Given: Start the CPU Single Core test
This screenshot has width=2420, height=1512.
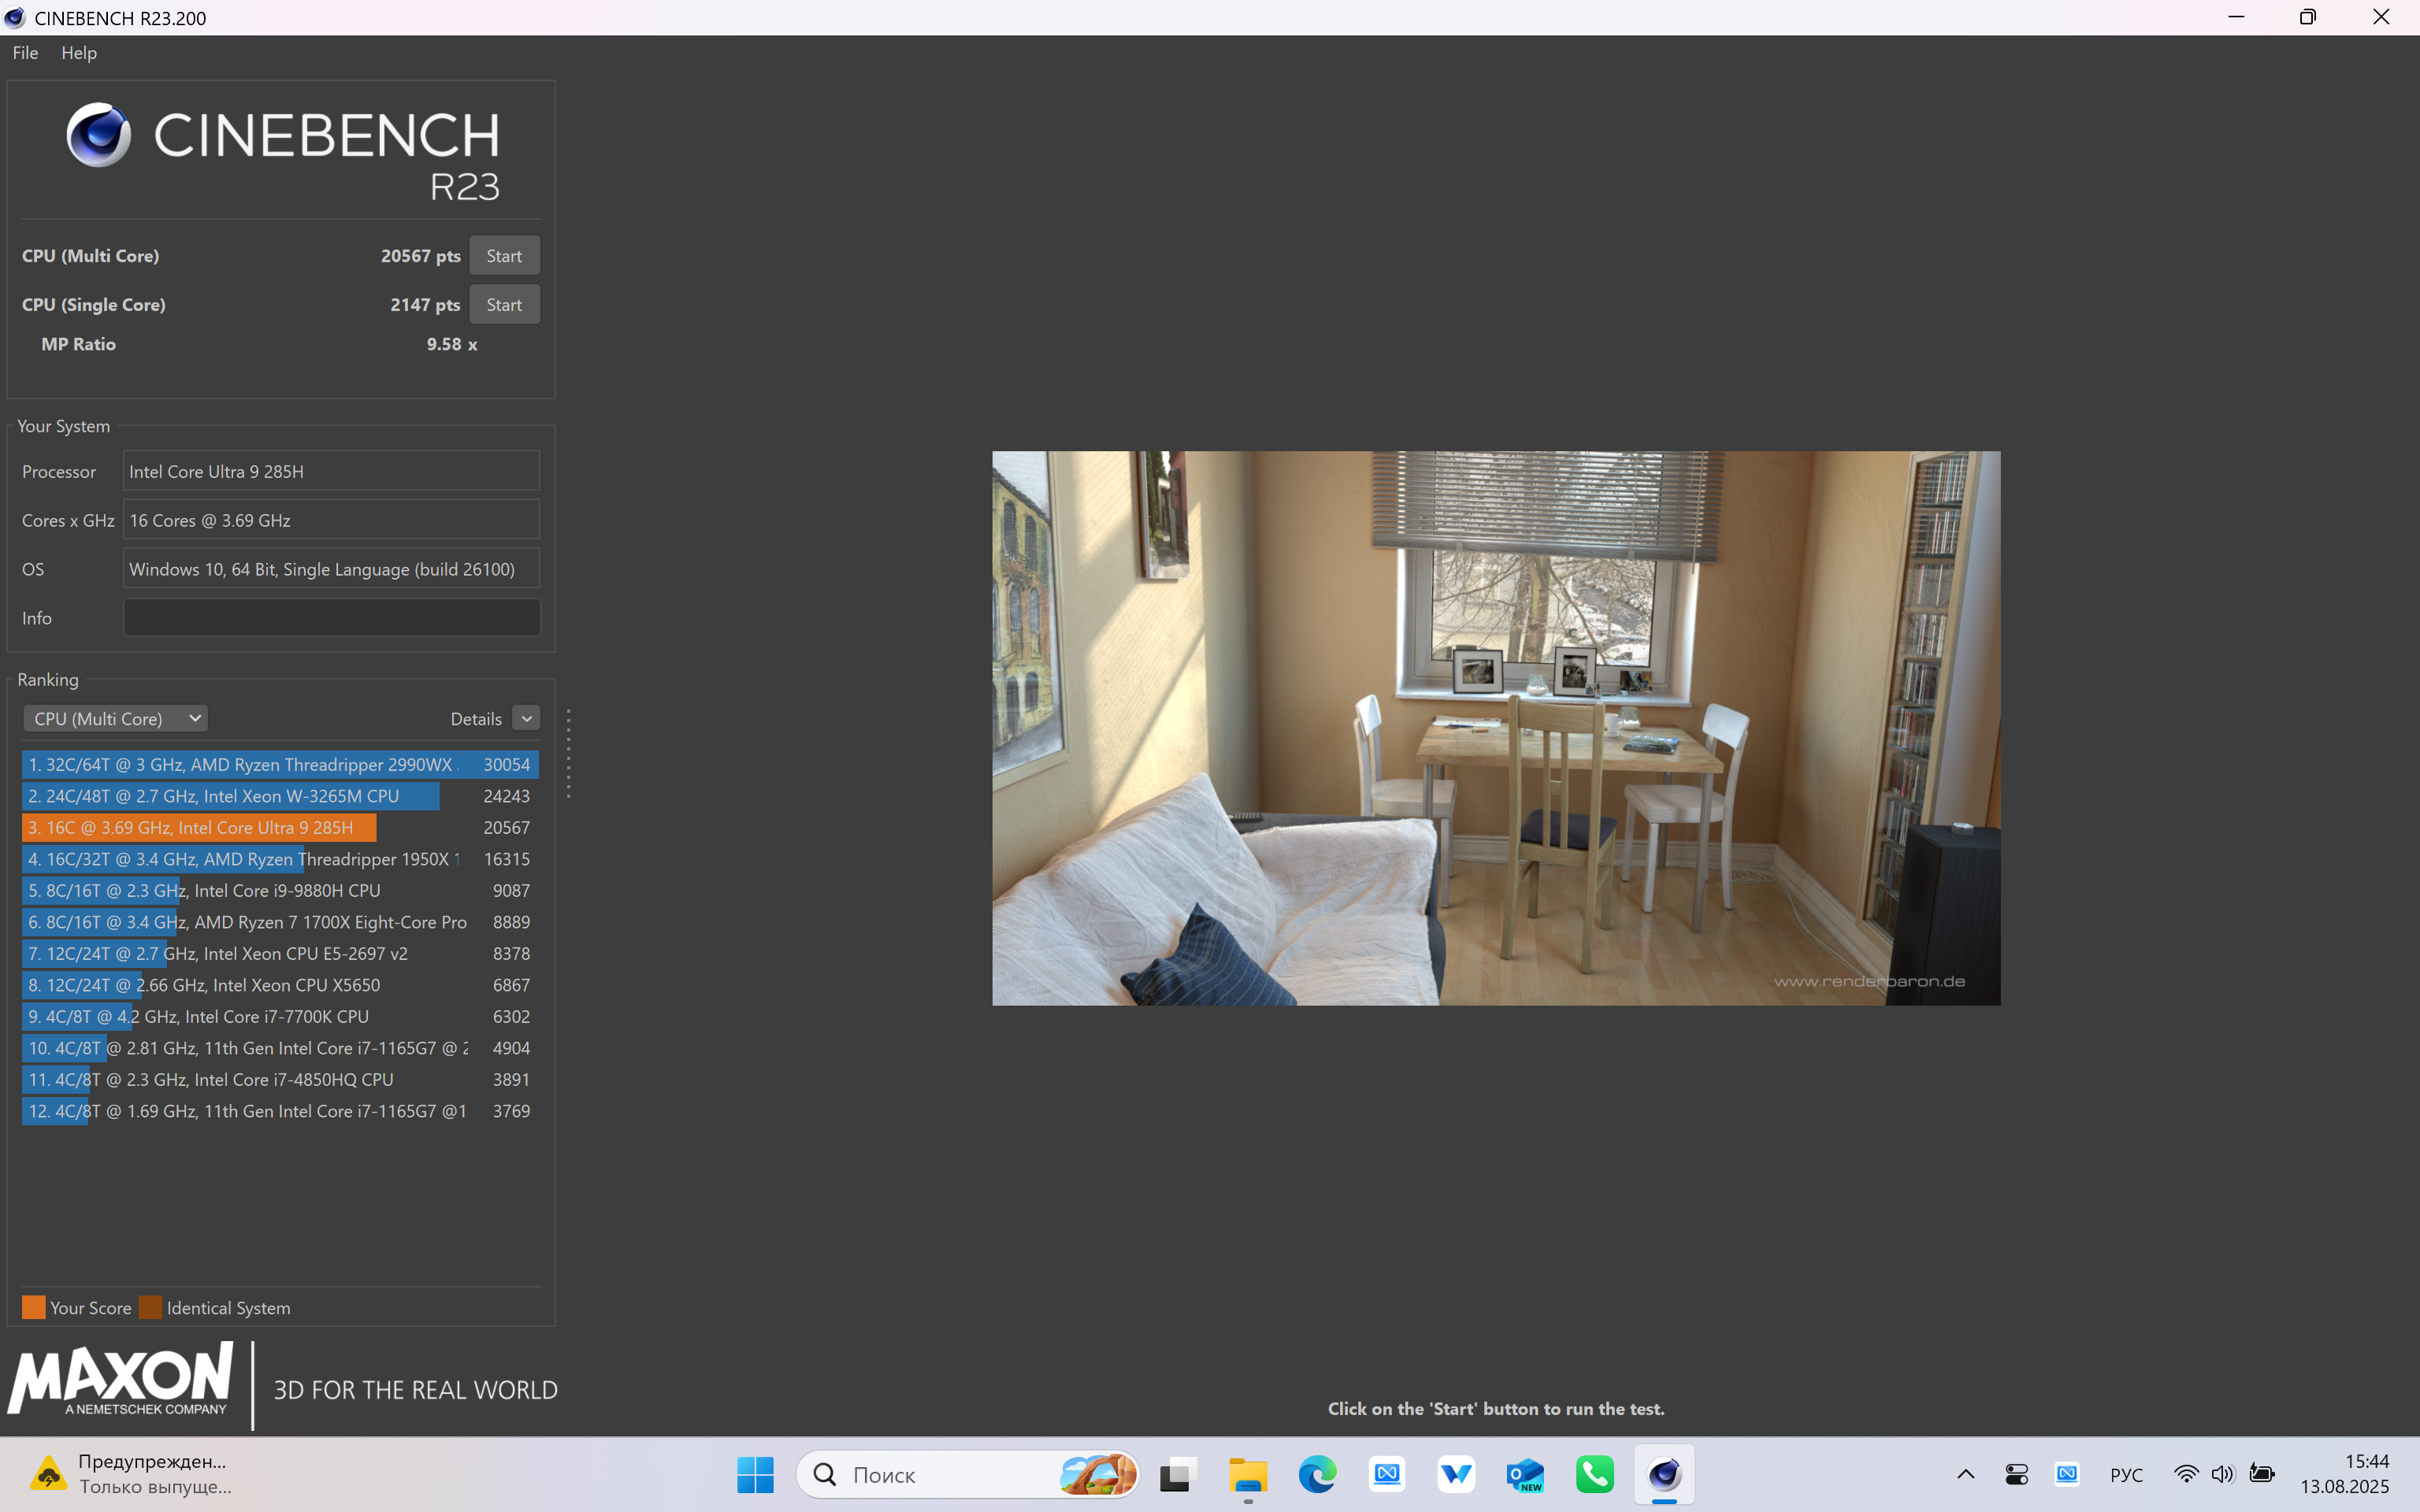Looking at the screenshot, I should [504, 305].
